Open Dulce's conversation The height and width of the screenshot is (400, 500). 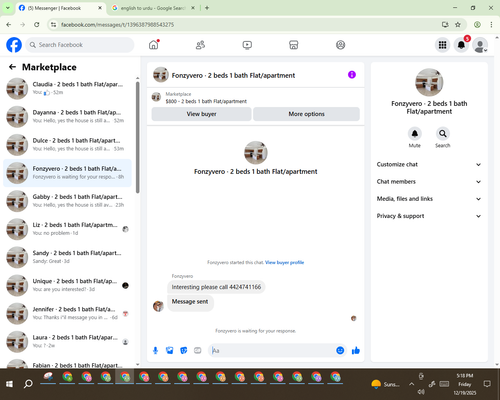tap(67, 145)
